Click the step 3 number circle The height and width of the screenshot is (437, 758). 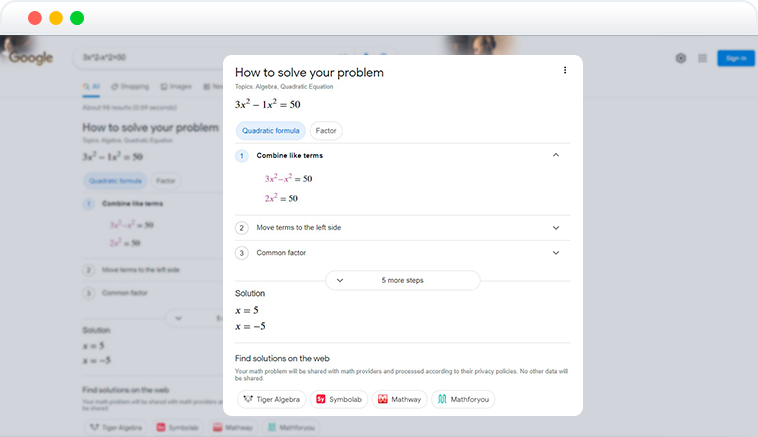coord(242,253)
